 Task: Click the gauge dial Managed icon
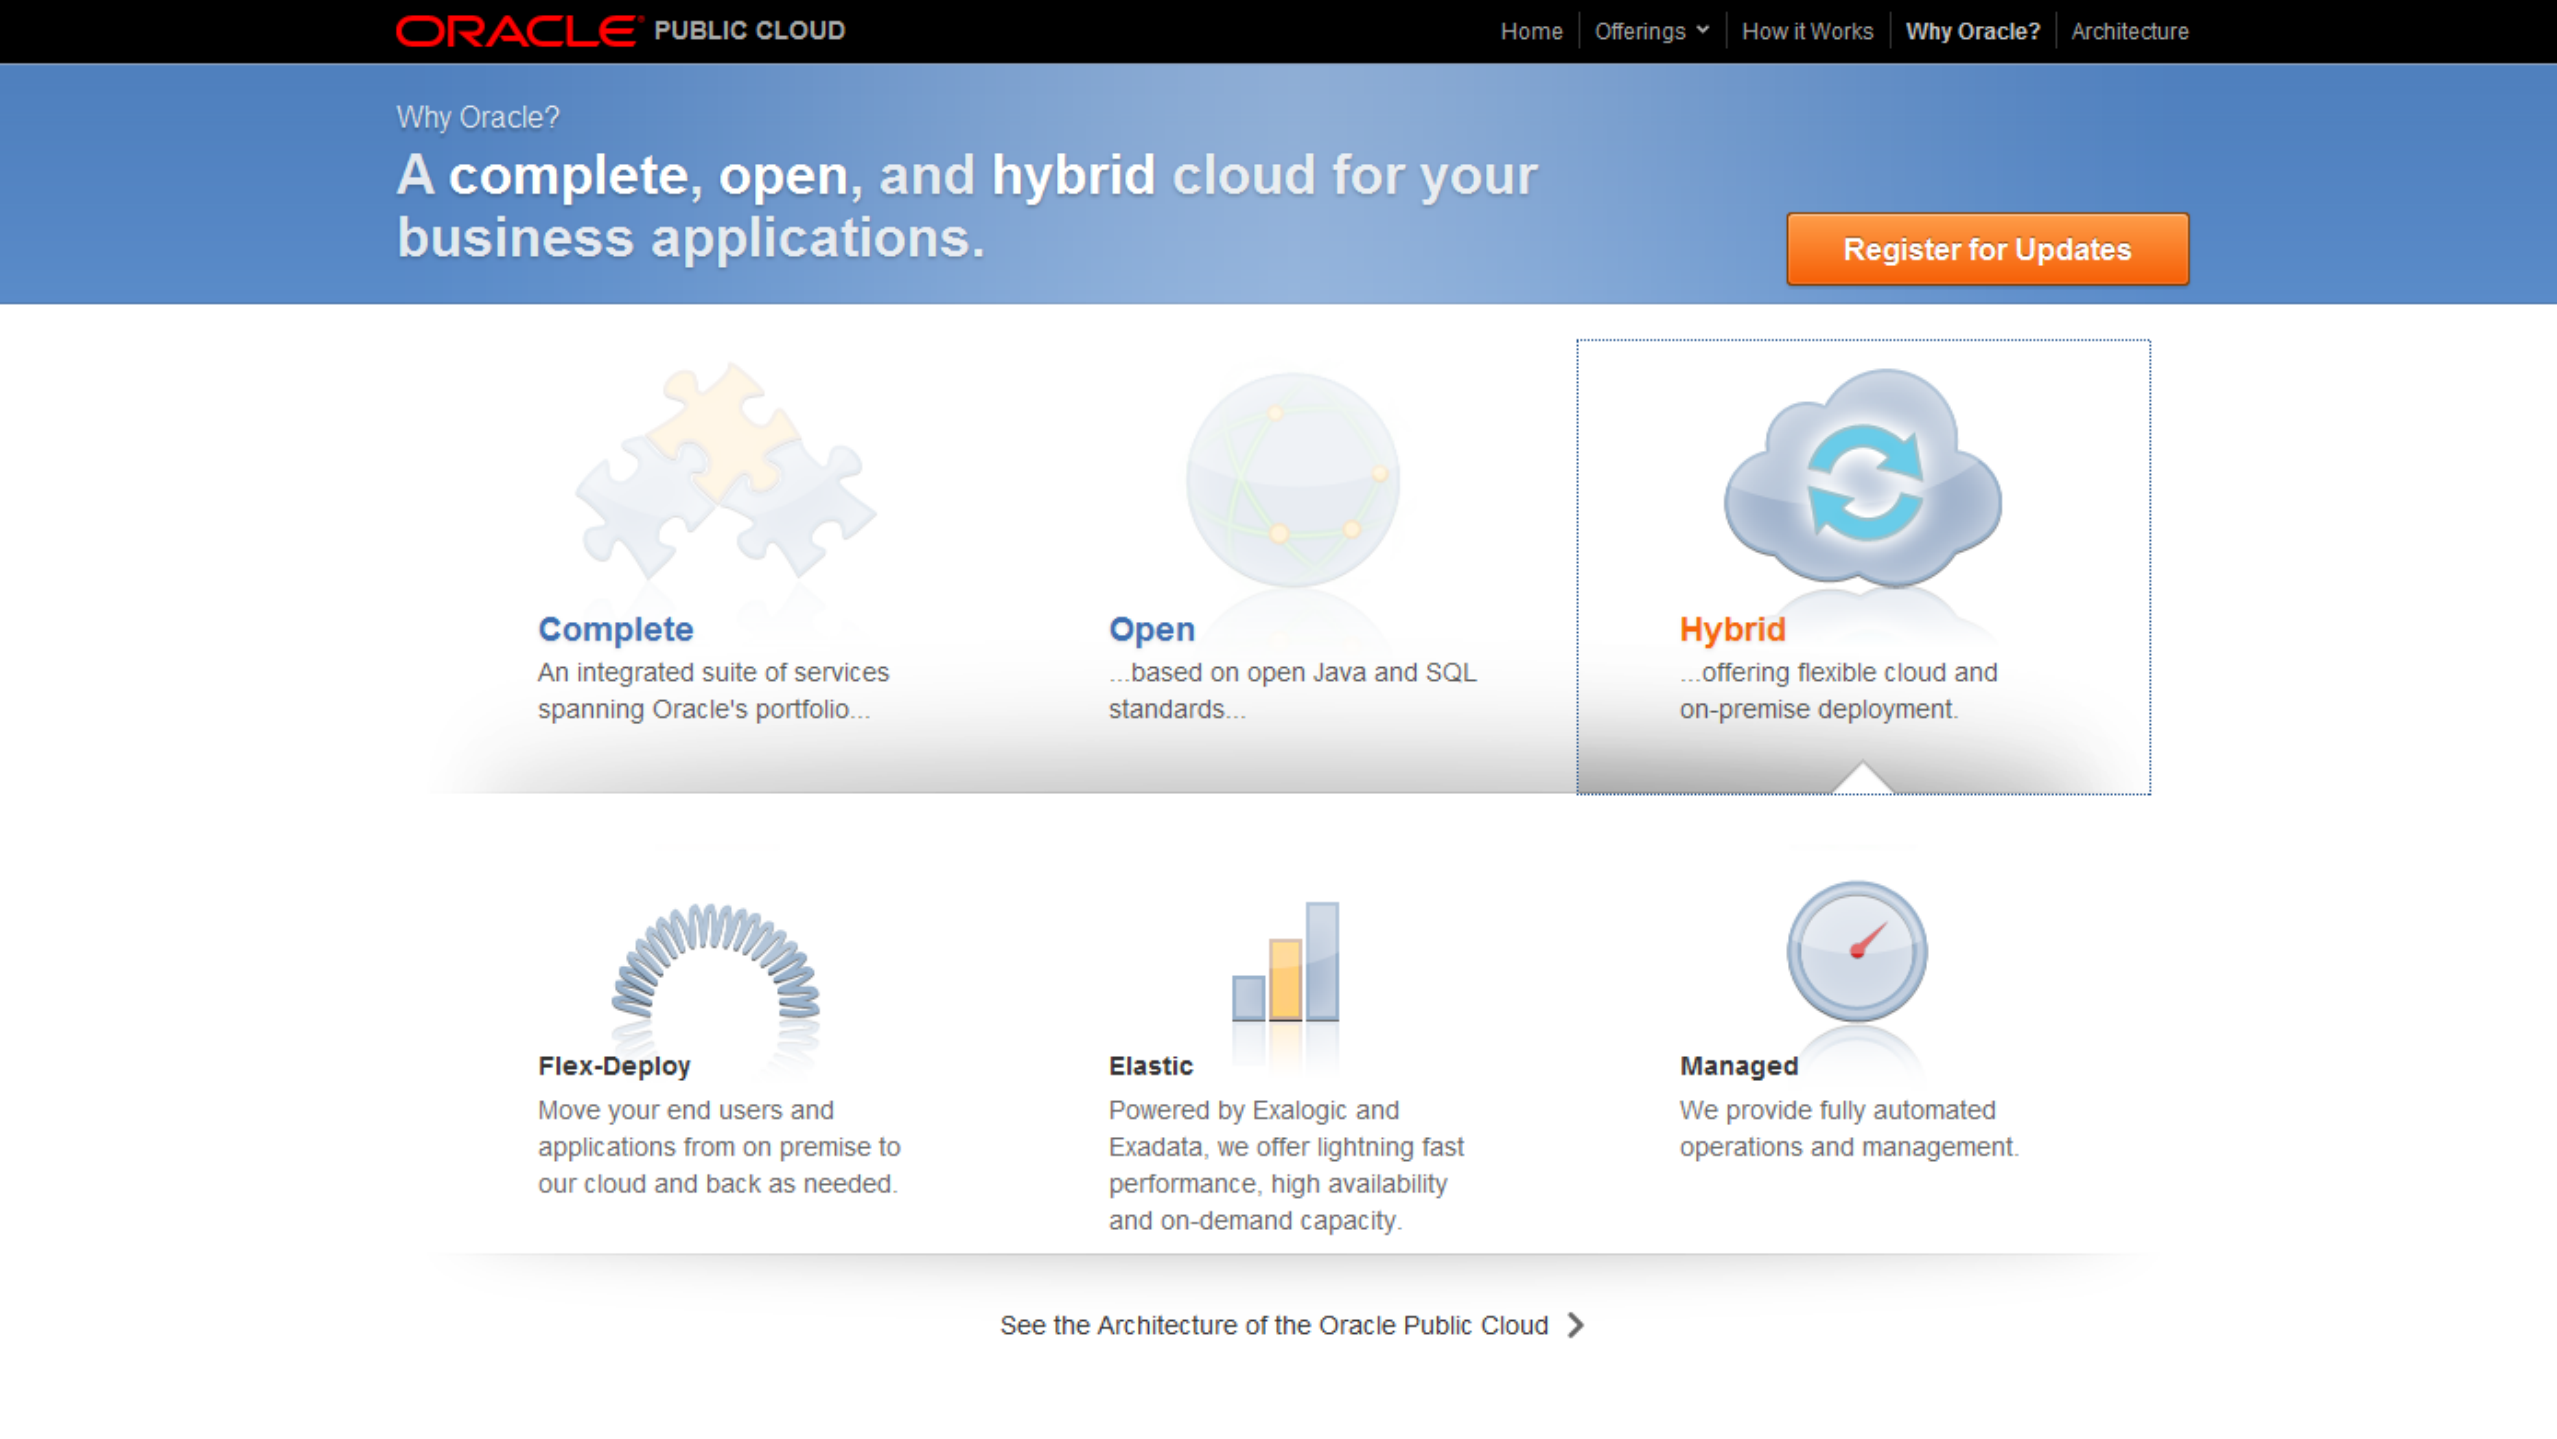[1856, 951]
